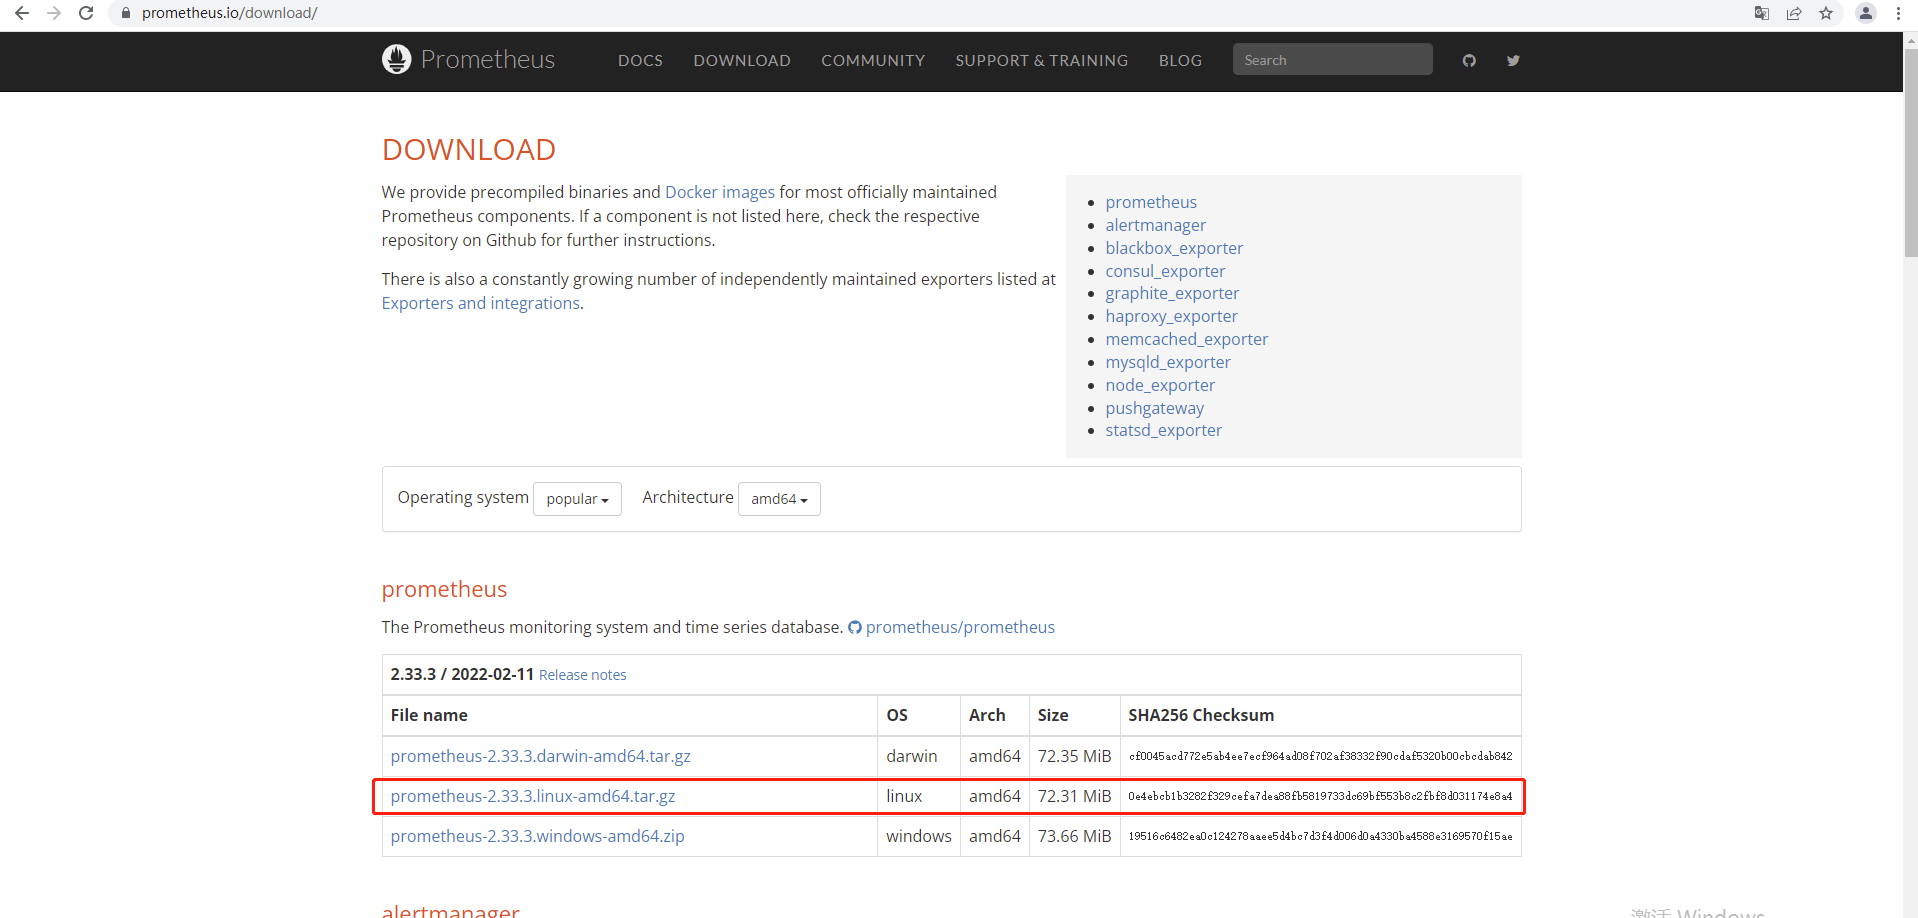Click the Prometheus brand name
This screenshot has height=918, width=1918.
487,60
